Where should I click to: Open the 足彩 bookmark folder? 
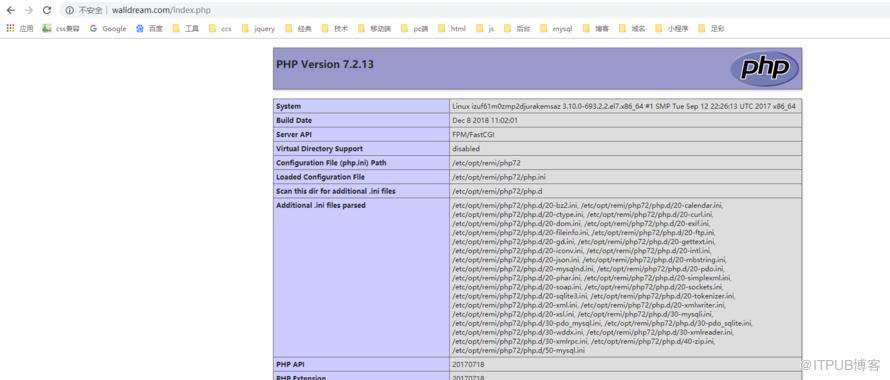(712, 28)
